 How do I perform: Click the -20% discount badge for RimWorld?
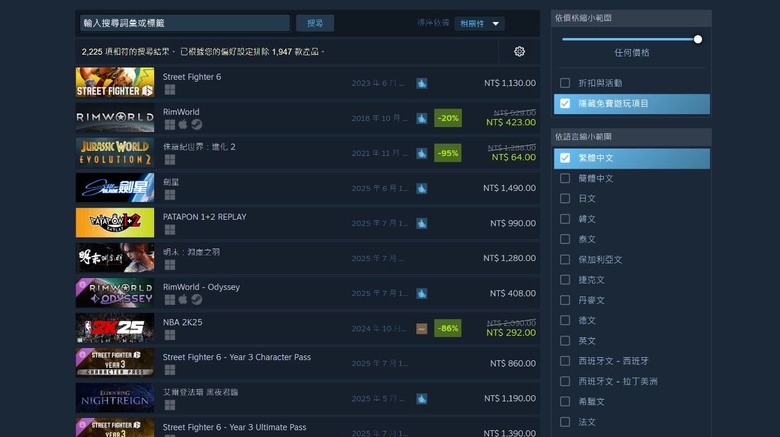pos(448,118)
